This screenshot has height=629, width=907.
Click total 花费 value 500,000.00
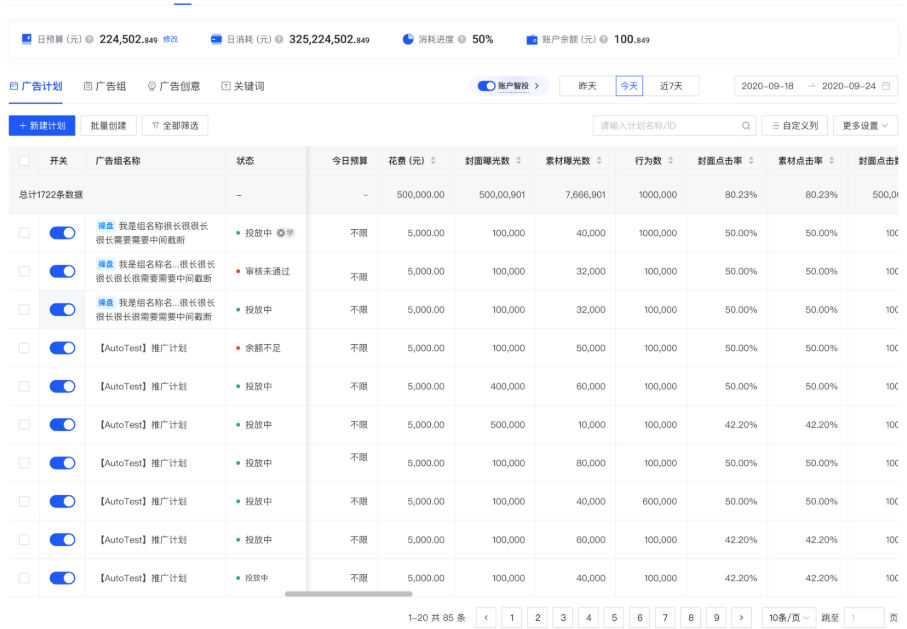[x=421, y=194]
